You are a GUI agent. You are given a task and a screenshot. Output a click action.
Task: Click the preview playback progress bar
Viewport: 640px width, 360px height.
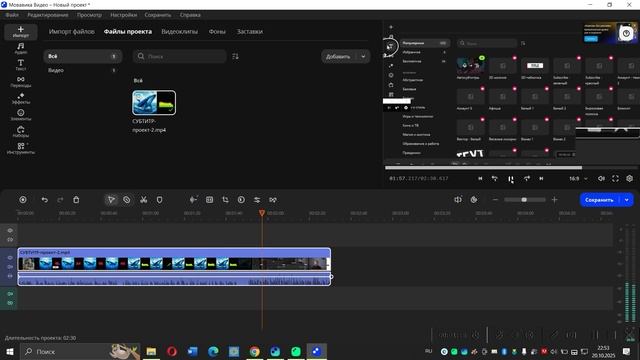pos(512,168)
